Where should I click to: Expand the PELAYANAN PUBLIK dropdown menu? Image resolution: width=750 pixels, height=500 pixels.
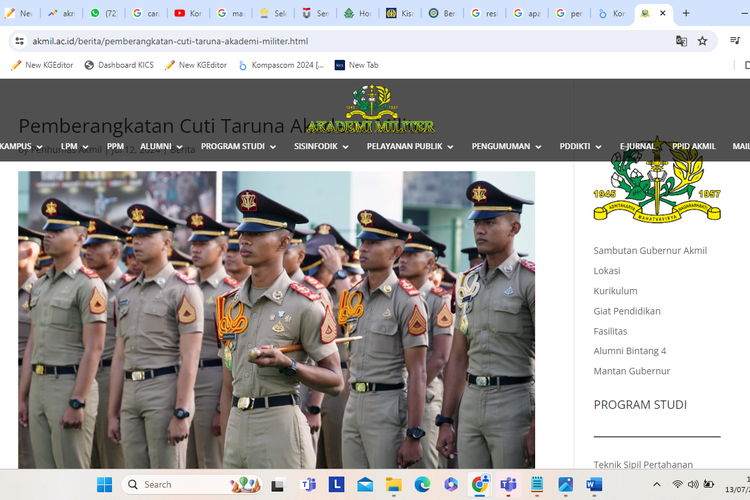pos(410,146)
